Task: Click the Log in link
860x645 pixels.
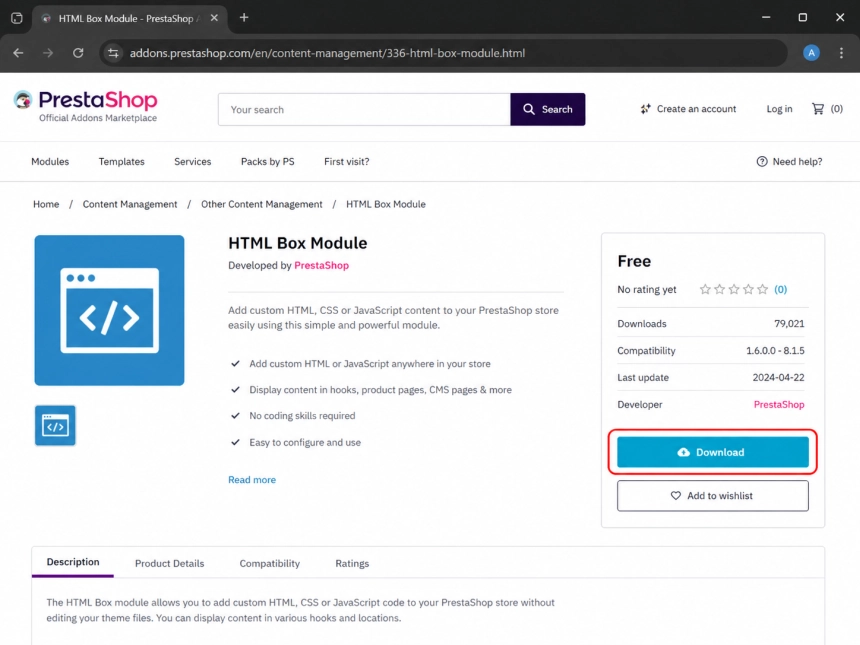Action: 779,109
